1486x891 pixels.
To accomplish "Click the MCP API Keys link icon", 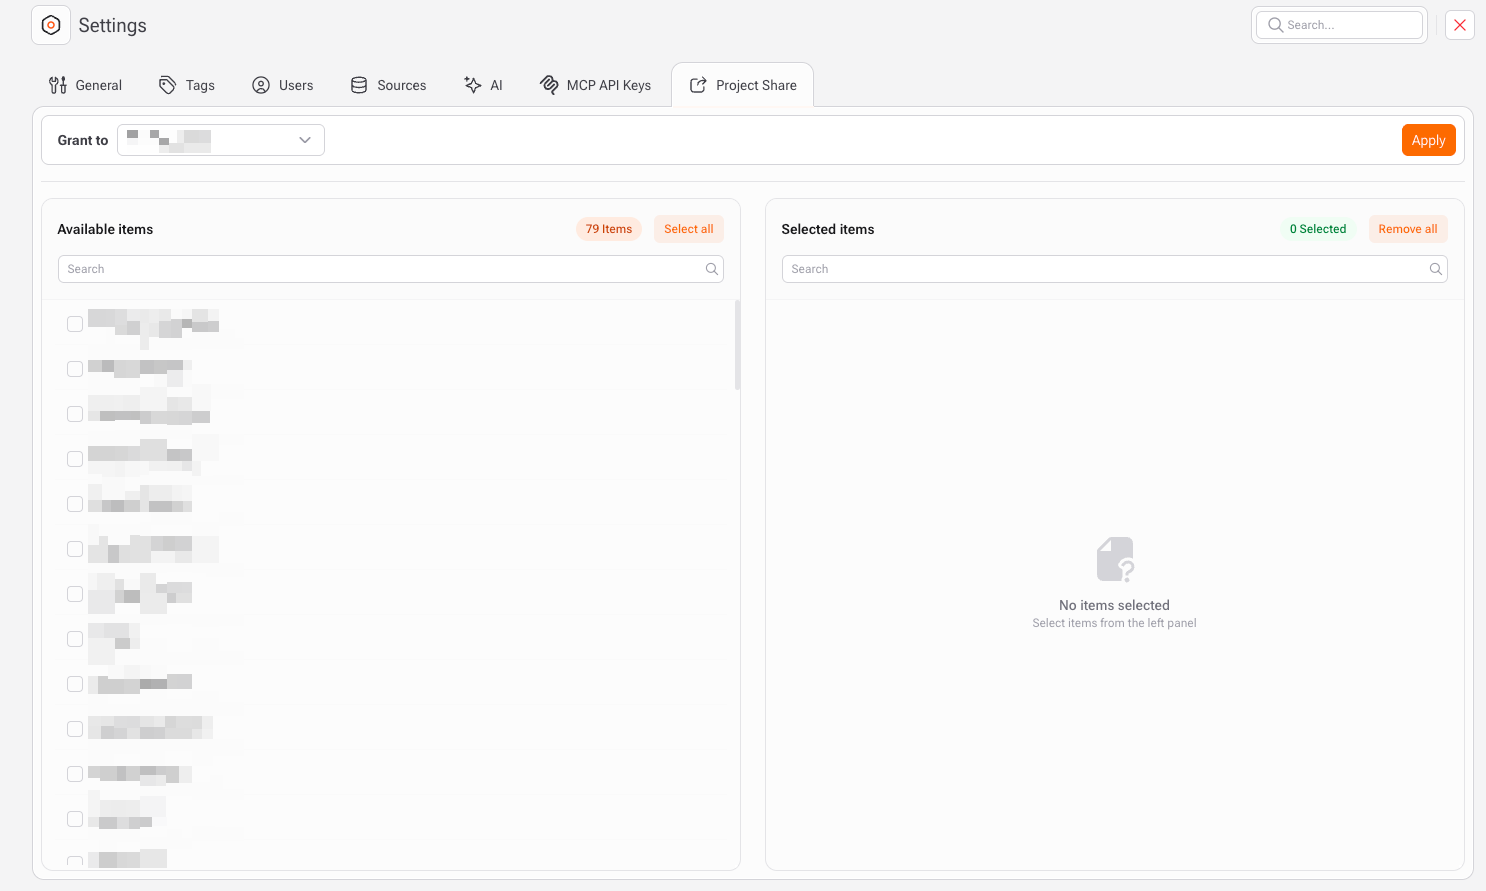I will click(549, 85).
